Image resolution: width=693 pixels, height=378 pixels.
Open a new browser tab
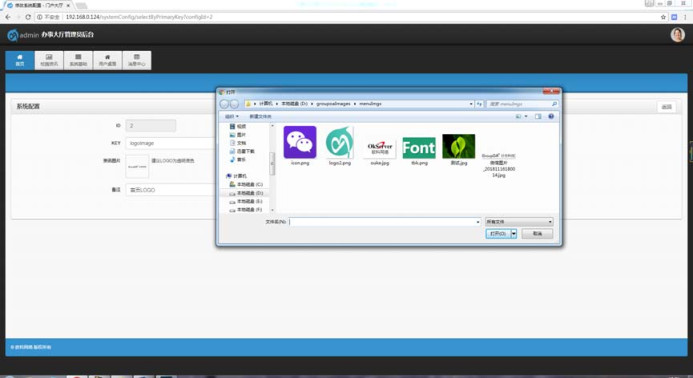(x=81, y=5)
